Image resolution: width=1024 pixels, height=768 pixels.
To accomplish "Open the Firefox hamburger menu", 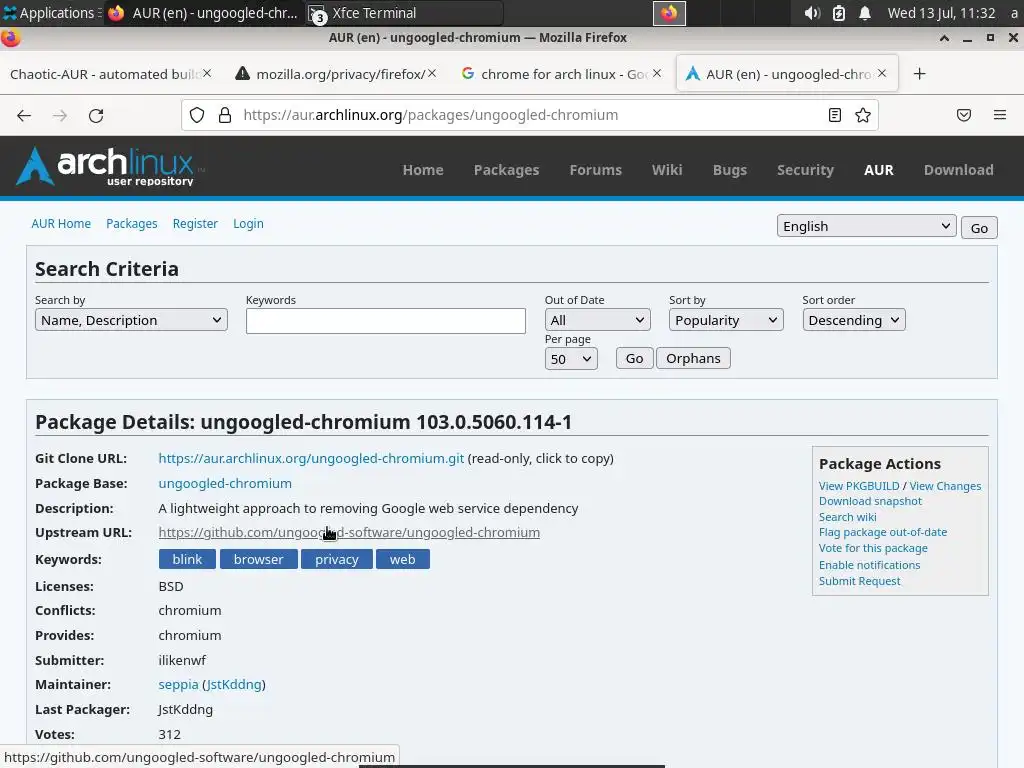I will 1000,116.
